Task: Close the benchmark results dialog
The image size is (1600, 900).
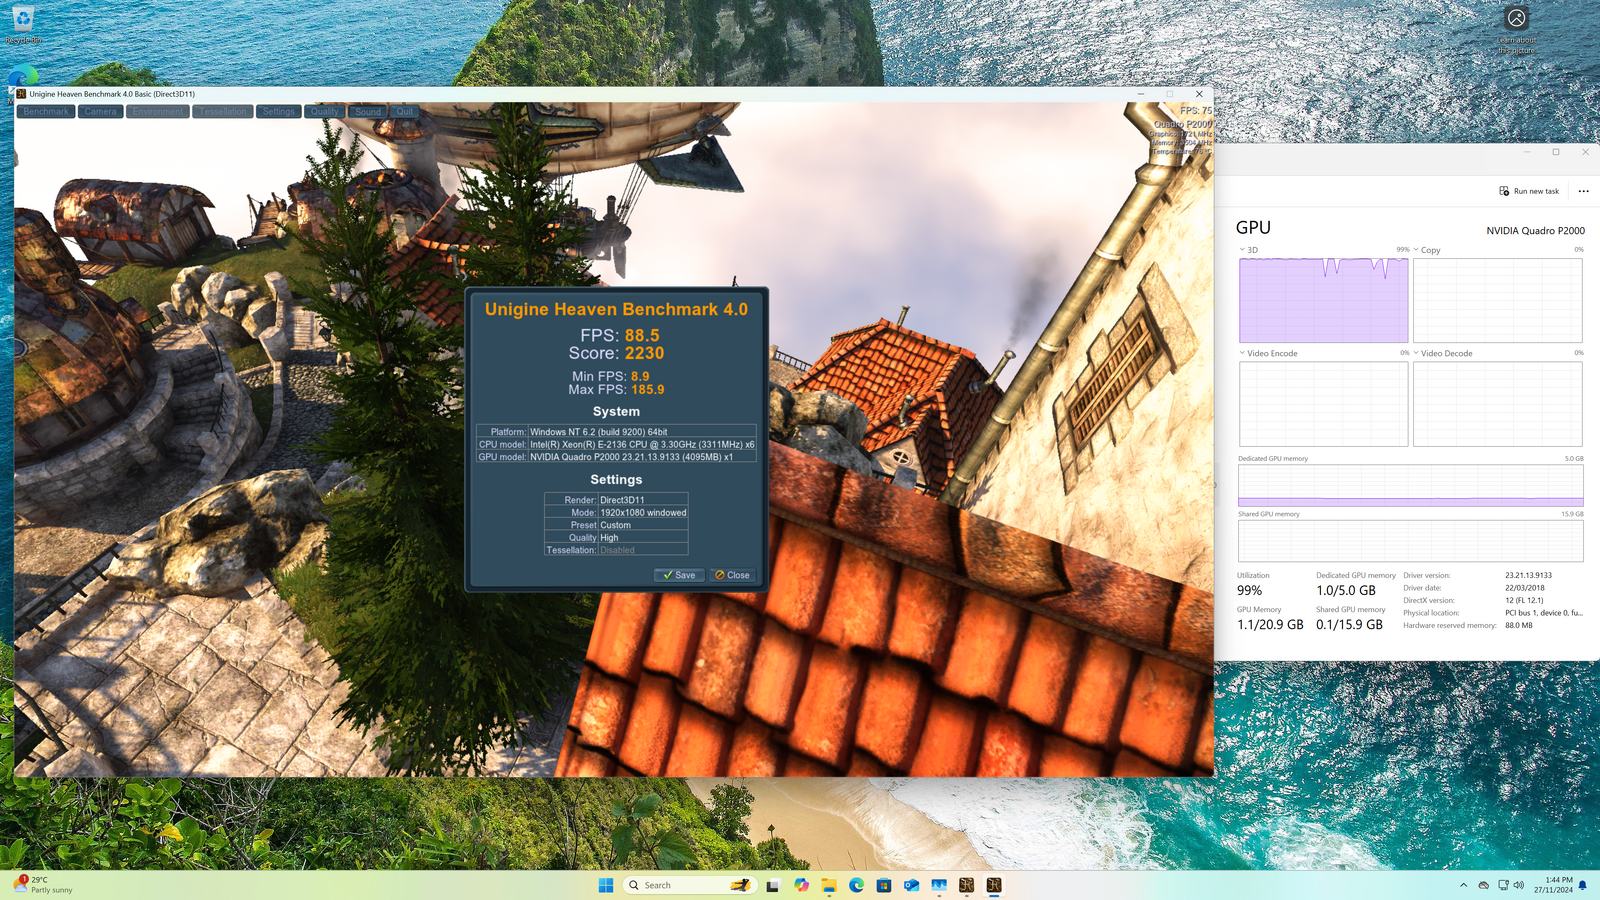Action: click(x=733, y=575)
